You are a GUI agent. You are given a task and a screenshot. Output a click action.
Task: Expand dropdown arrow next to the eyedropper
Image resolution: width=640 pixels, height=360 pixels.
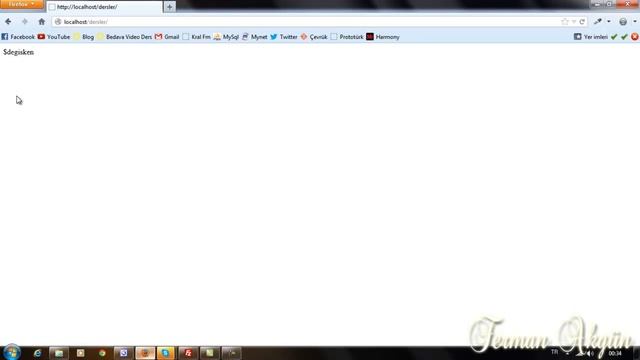[x=609, y=22]
